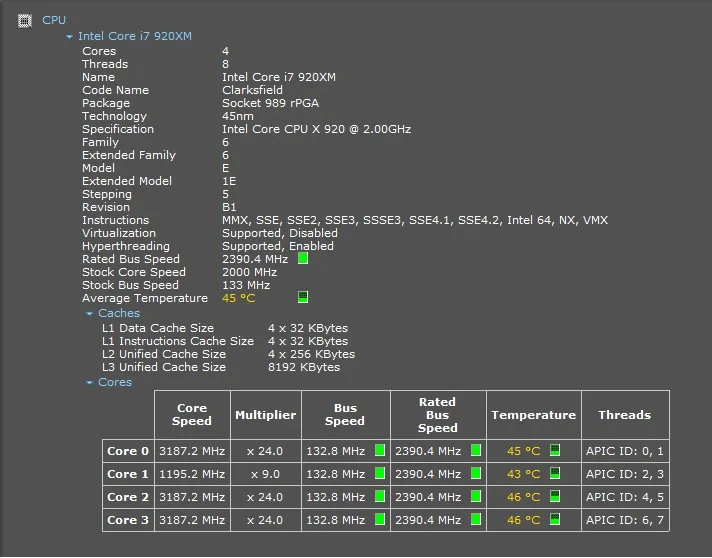This screenshot has height=558, width=712.
Task: Click the Technology value 45nm
Action: [238, 116]
